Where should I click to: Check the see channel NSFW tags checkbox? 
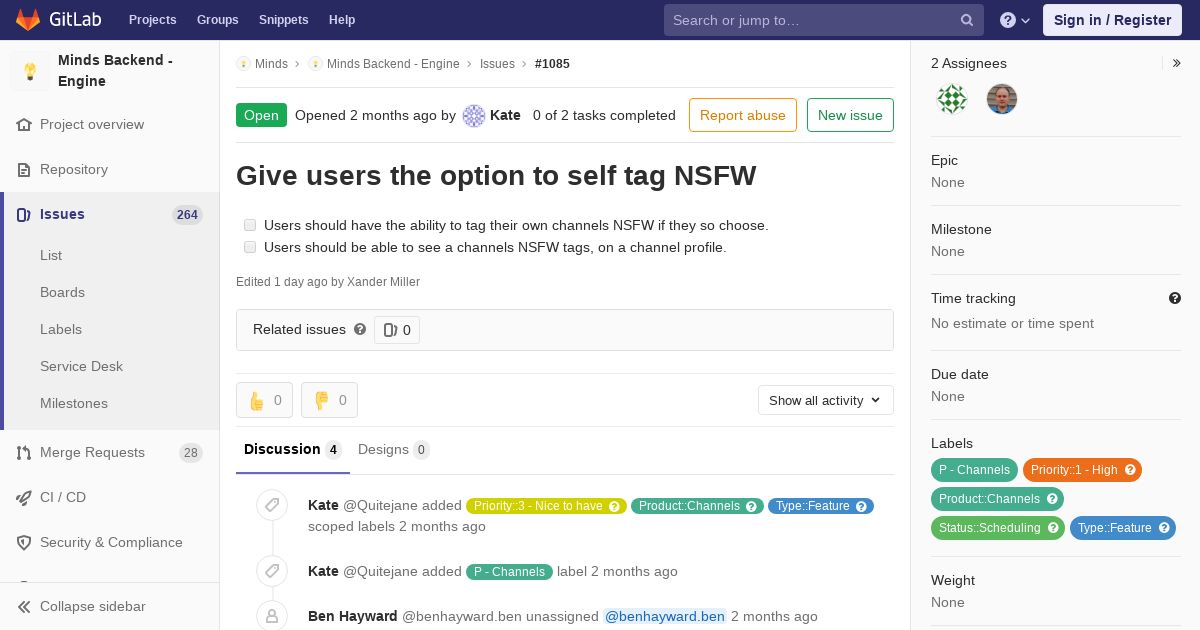[x=250, y=247]
